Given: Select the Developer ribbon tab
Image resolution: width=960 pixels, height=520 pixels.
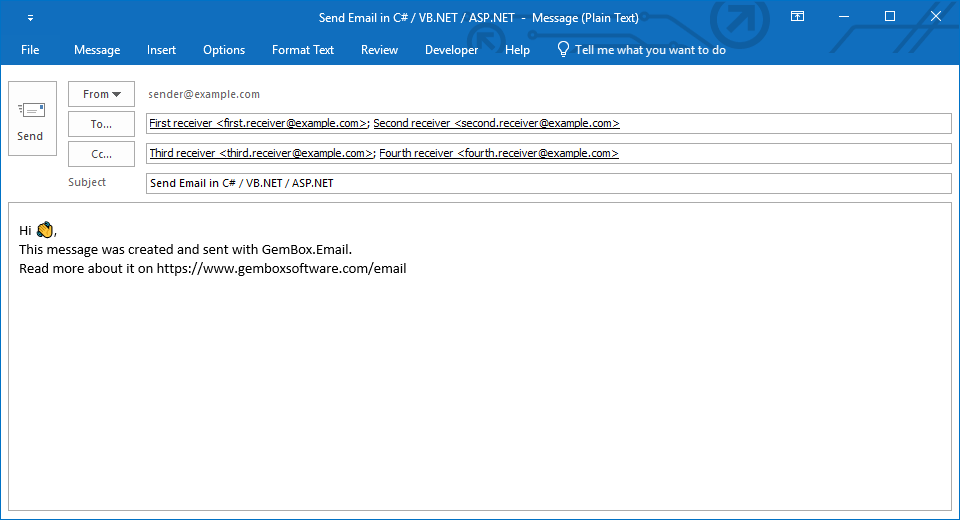Looking at the screenshot, I should pyautogui.click(x=451, y=50).
